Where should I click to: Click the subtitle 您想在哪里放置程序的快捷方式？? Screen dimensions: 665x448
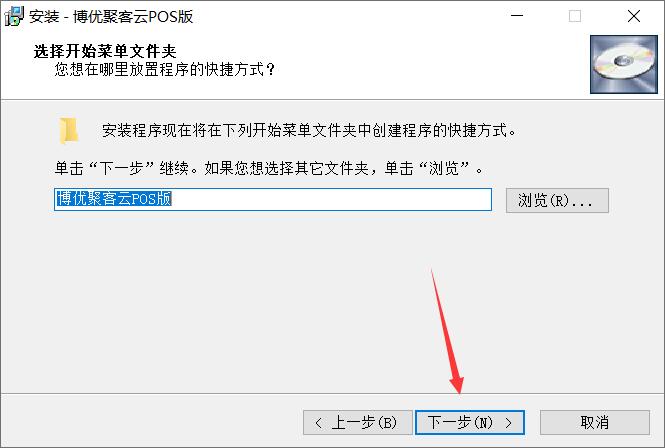(165, 69)
